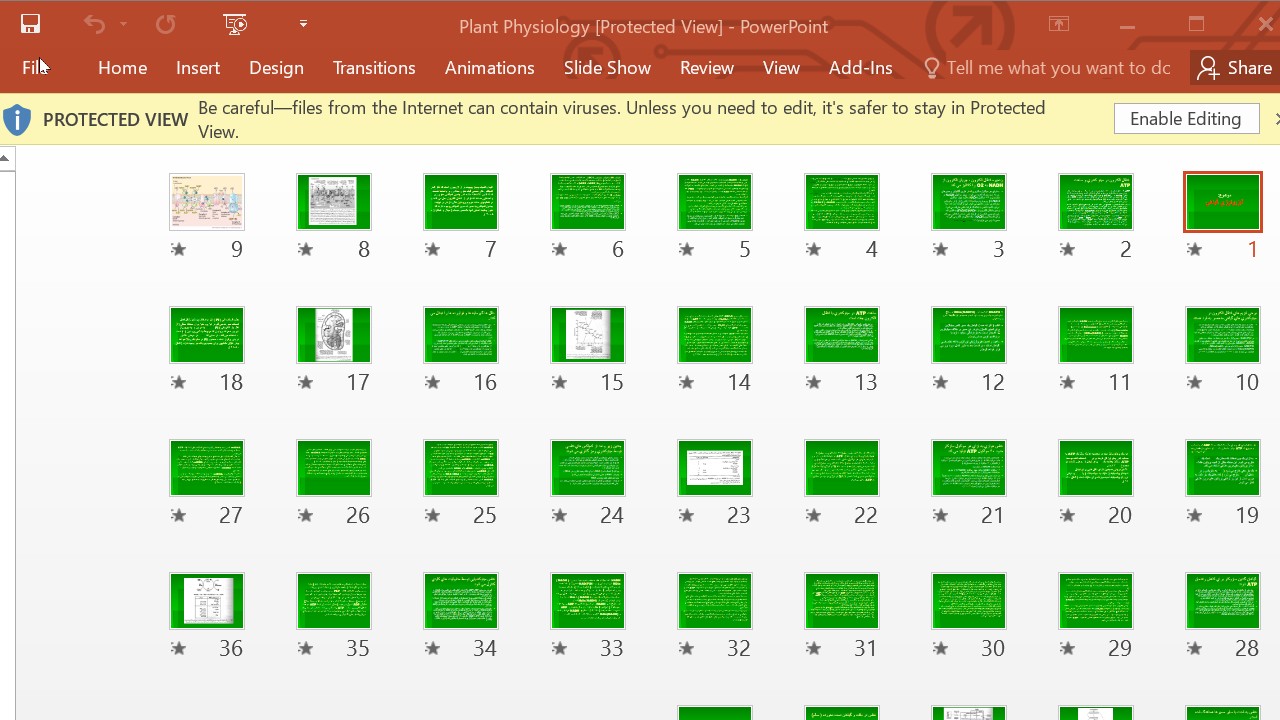Click slide number 11 label
Image resolution: width=1280 pixels, height=720 pixels.
1120,382
